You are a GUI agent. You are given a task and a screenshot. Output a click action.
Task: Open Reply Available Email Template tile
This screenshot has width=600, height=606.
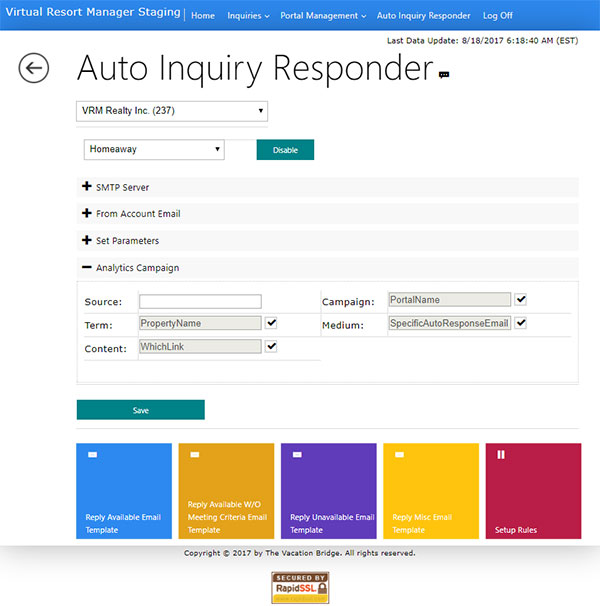(x=124, y=491)
